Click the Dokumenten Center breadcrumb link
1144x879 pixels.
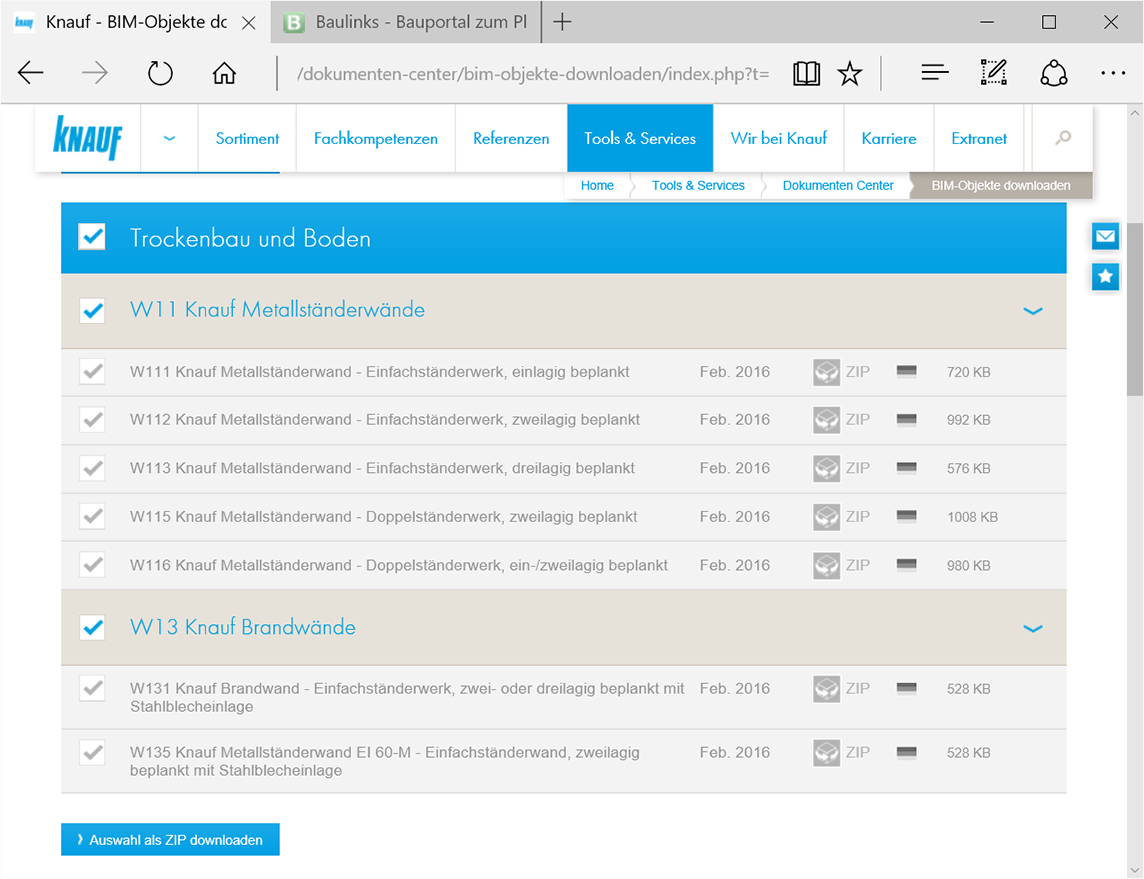tap(838, 185)
